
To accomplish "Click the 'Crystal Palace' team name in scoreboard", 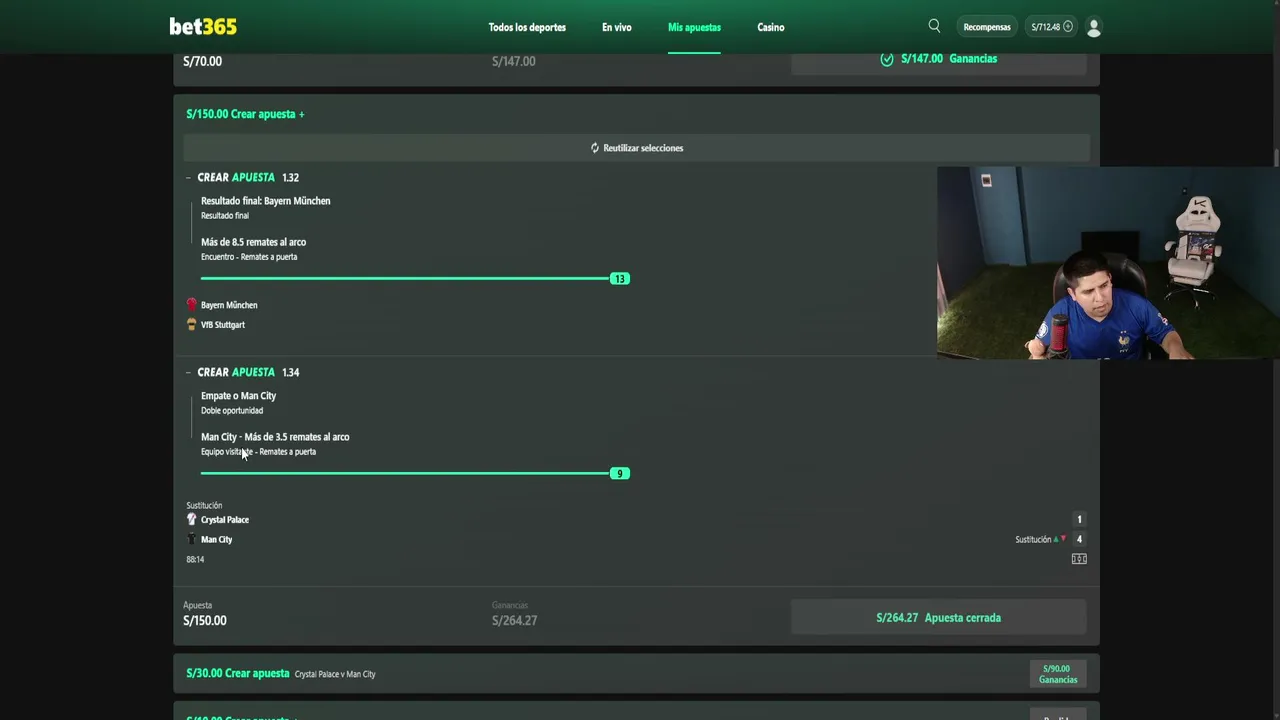I will click(225, 520).
